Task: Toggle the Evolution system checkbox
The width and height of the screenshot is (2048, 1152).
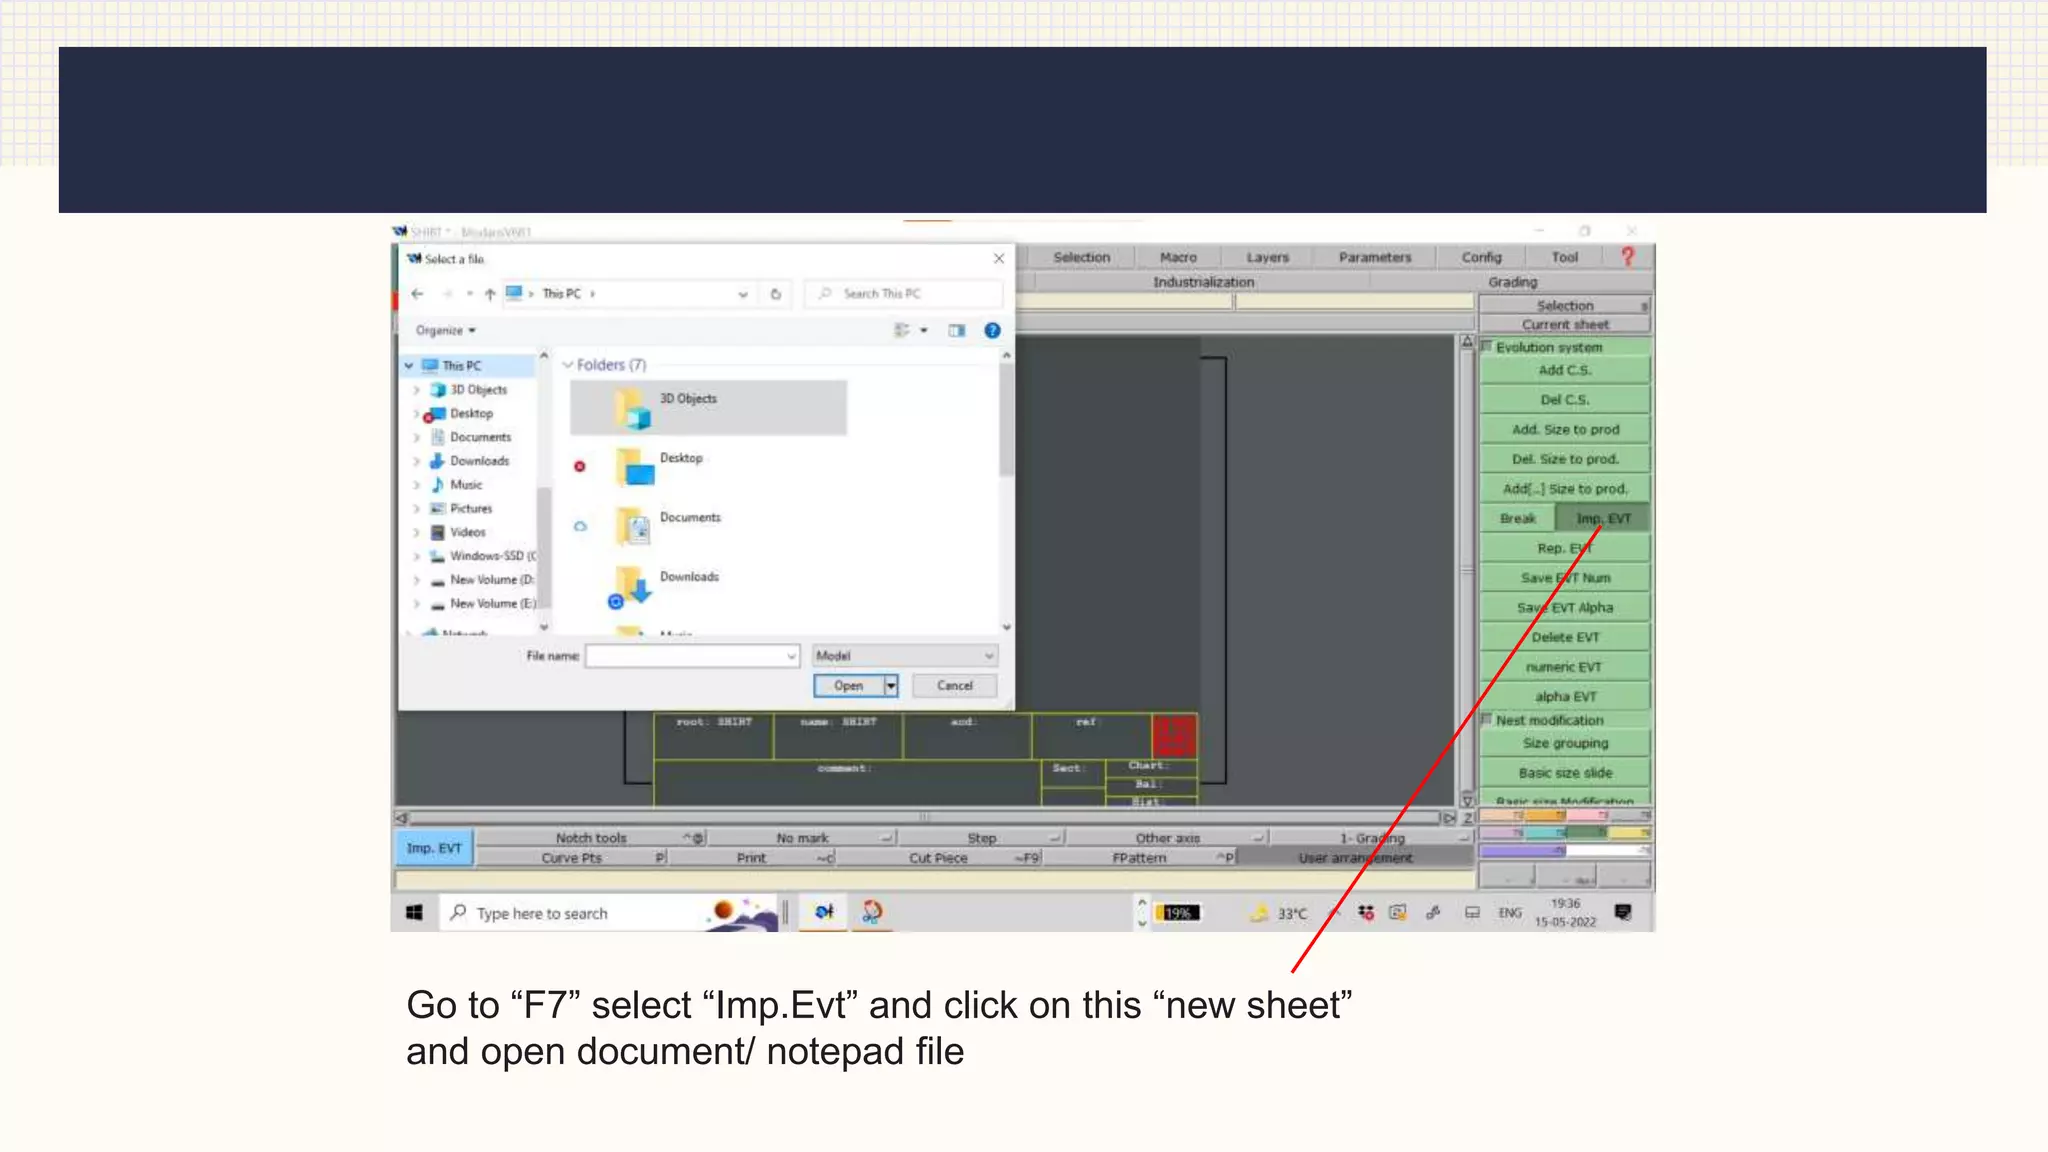Action: pos(1487,347)
